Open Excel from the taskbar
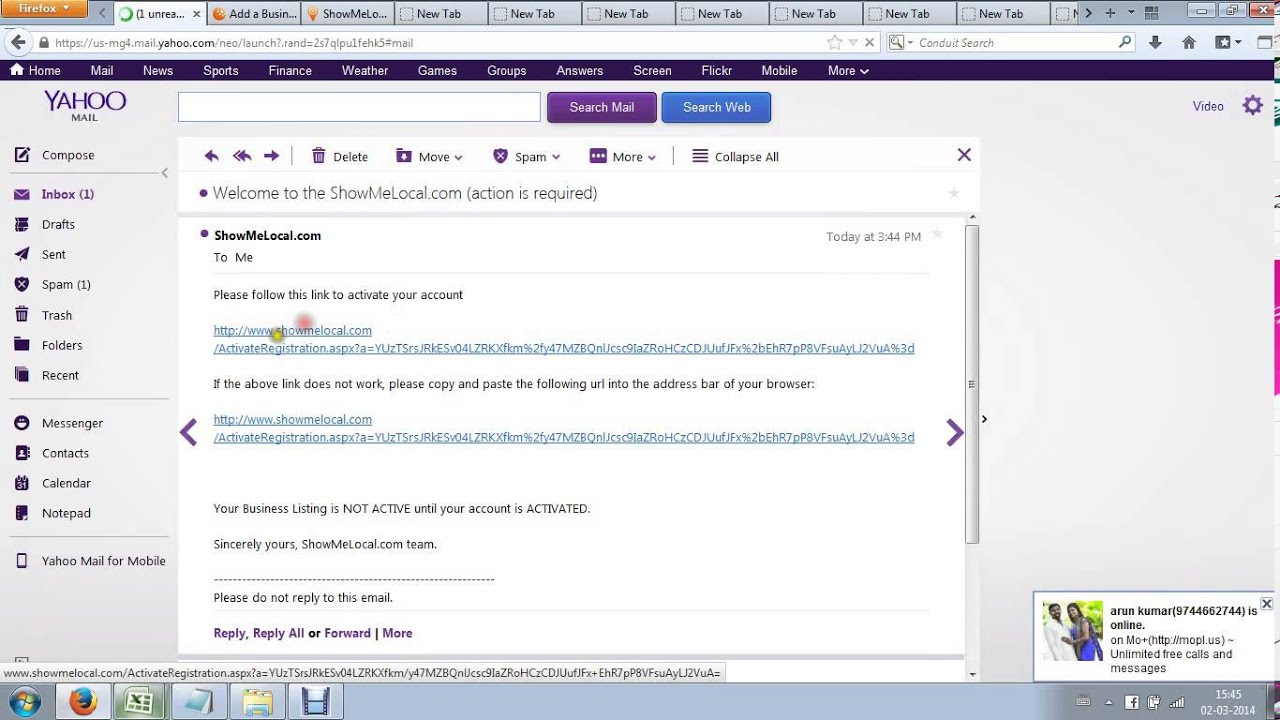1280x720 pixels. pos(139,702)
